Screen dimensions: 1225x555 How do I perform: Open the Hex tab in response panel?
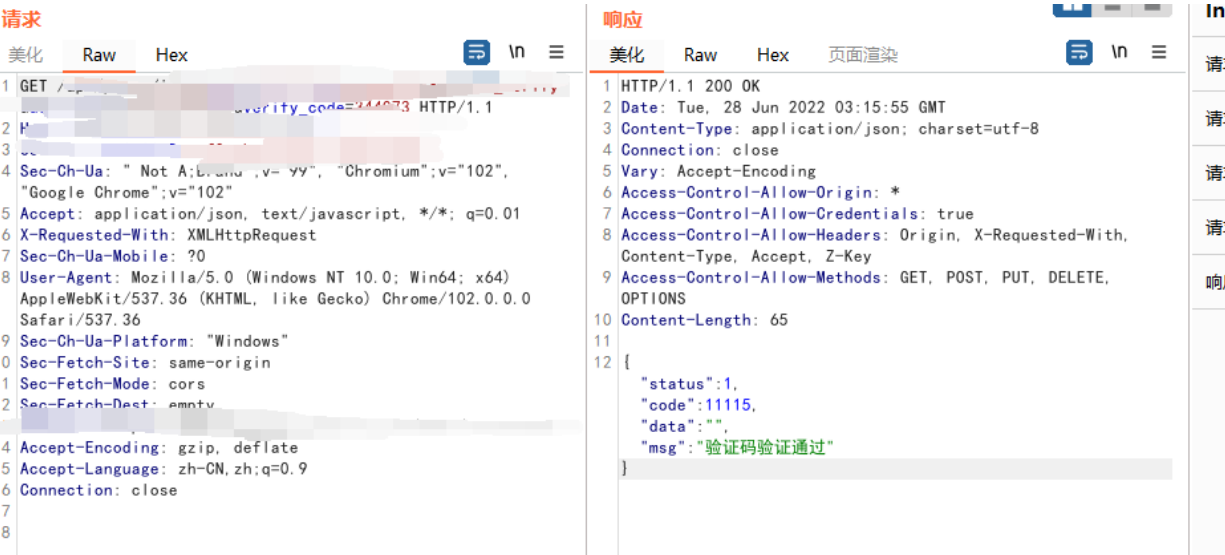pos(772,55)
